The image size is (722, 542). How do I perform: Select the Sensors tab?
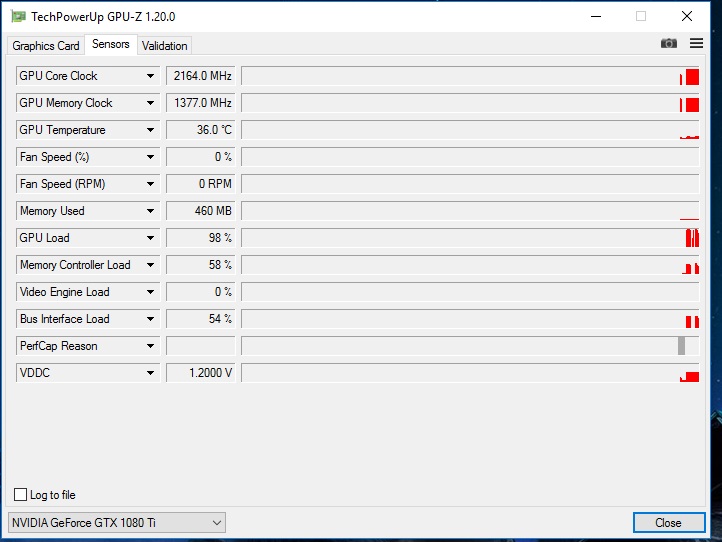[111, 44]
